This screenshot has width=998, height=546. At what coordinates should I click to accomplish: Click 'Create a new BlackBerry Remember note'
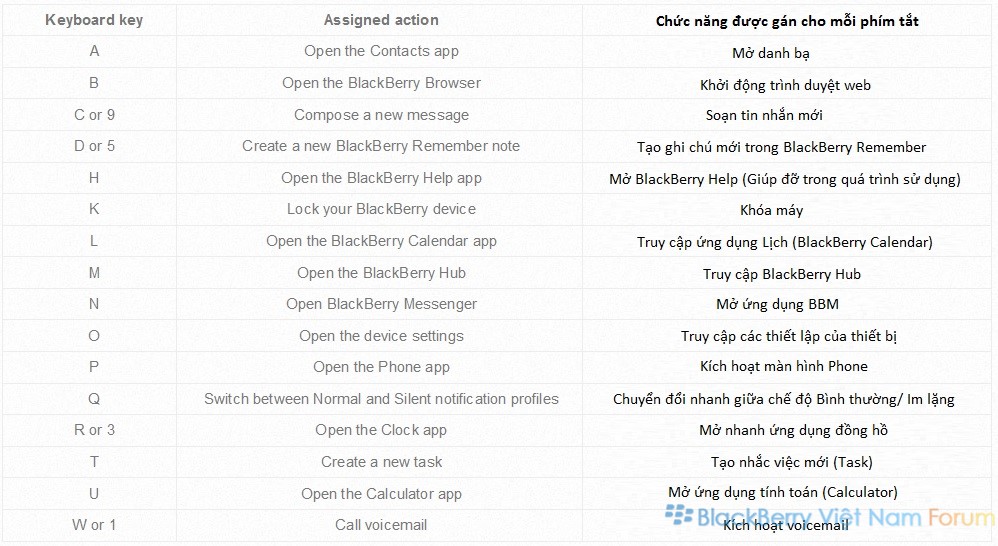pyautogui.click(x=381, y=146)
